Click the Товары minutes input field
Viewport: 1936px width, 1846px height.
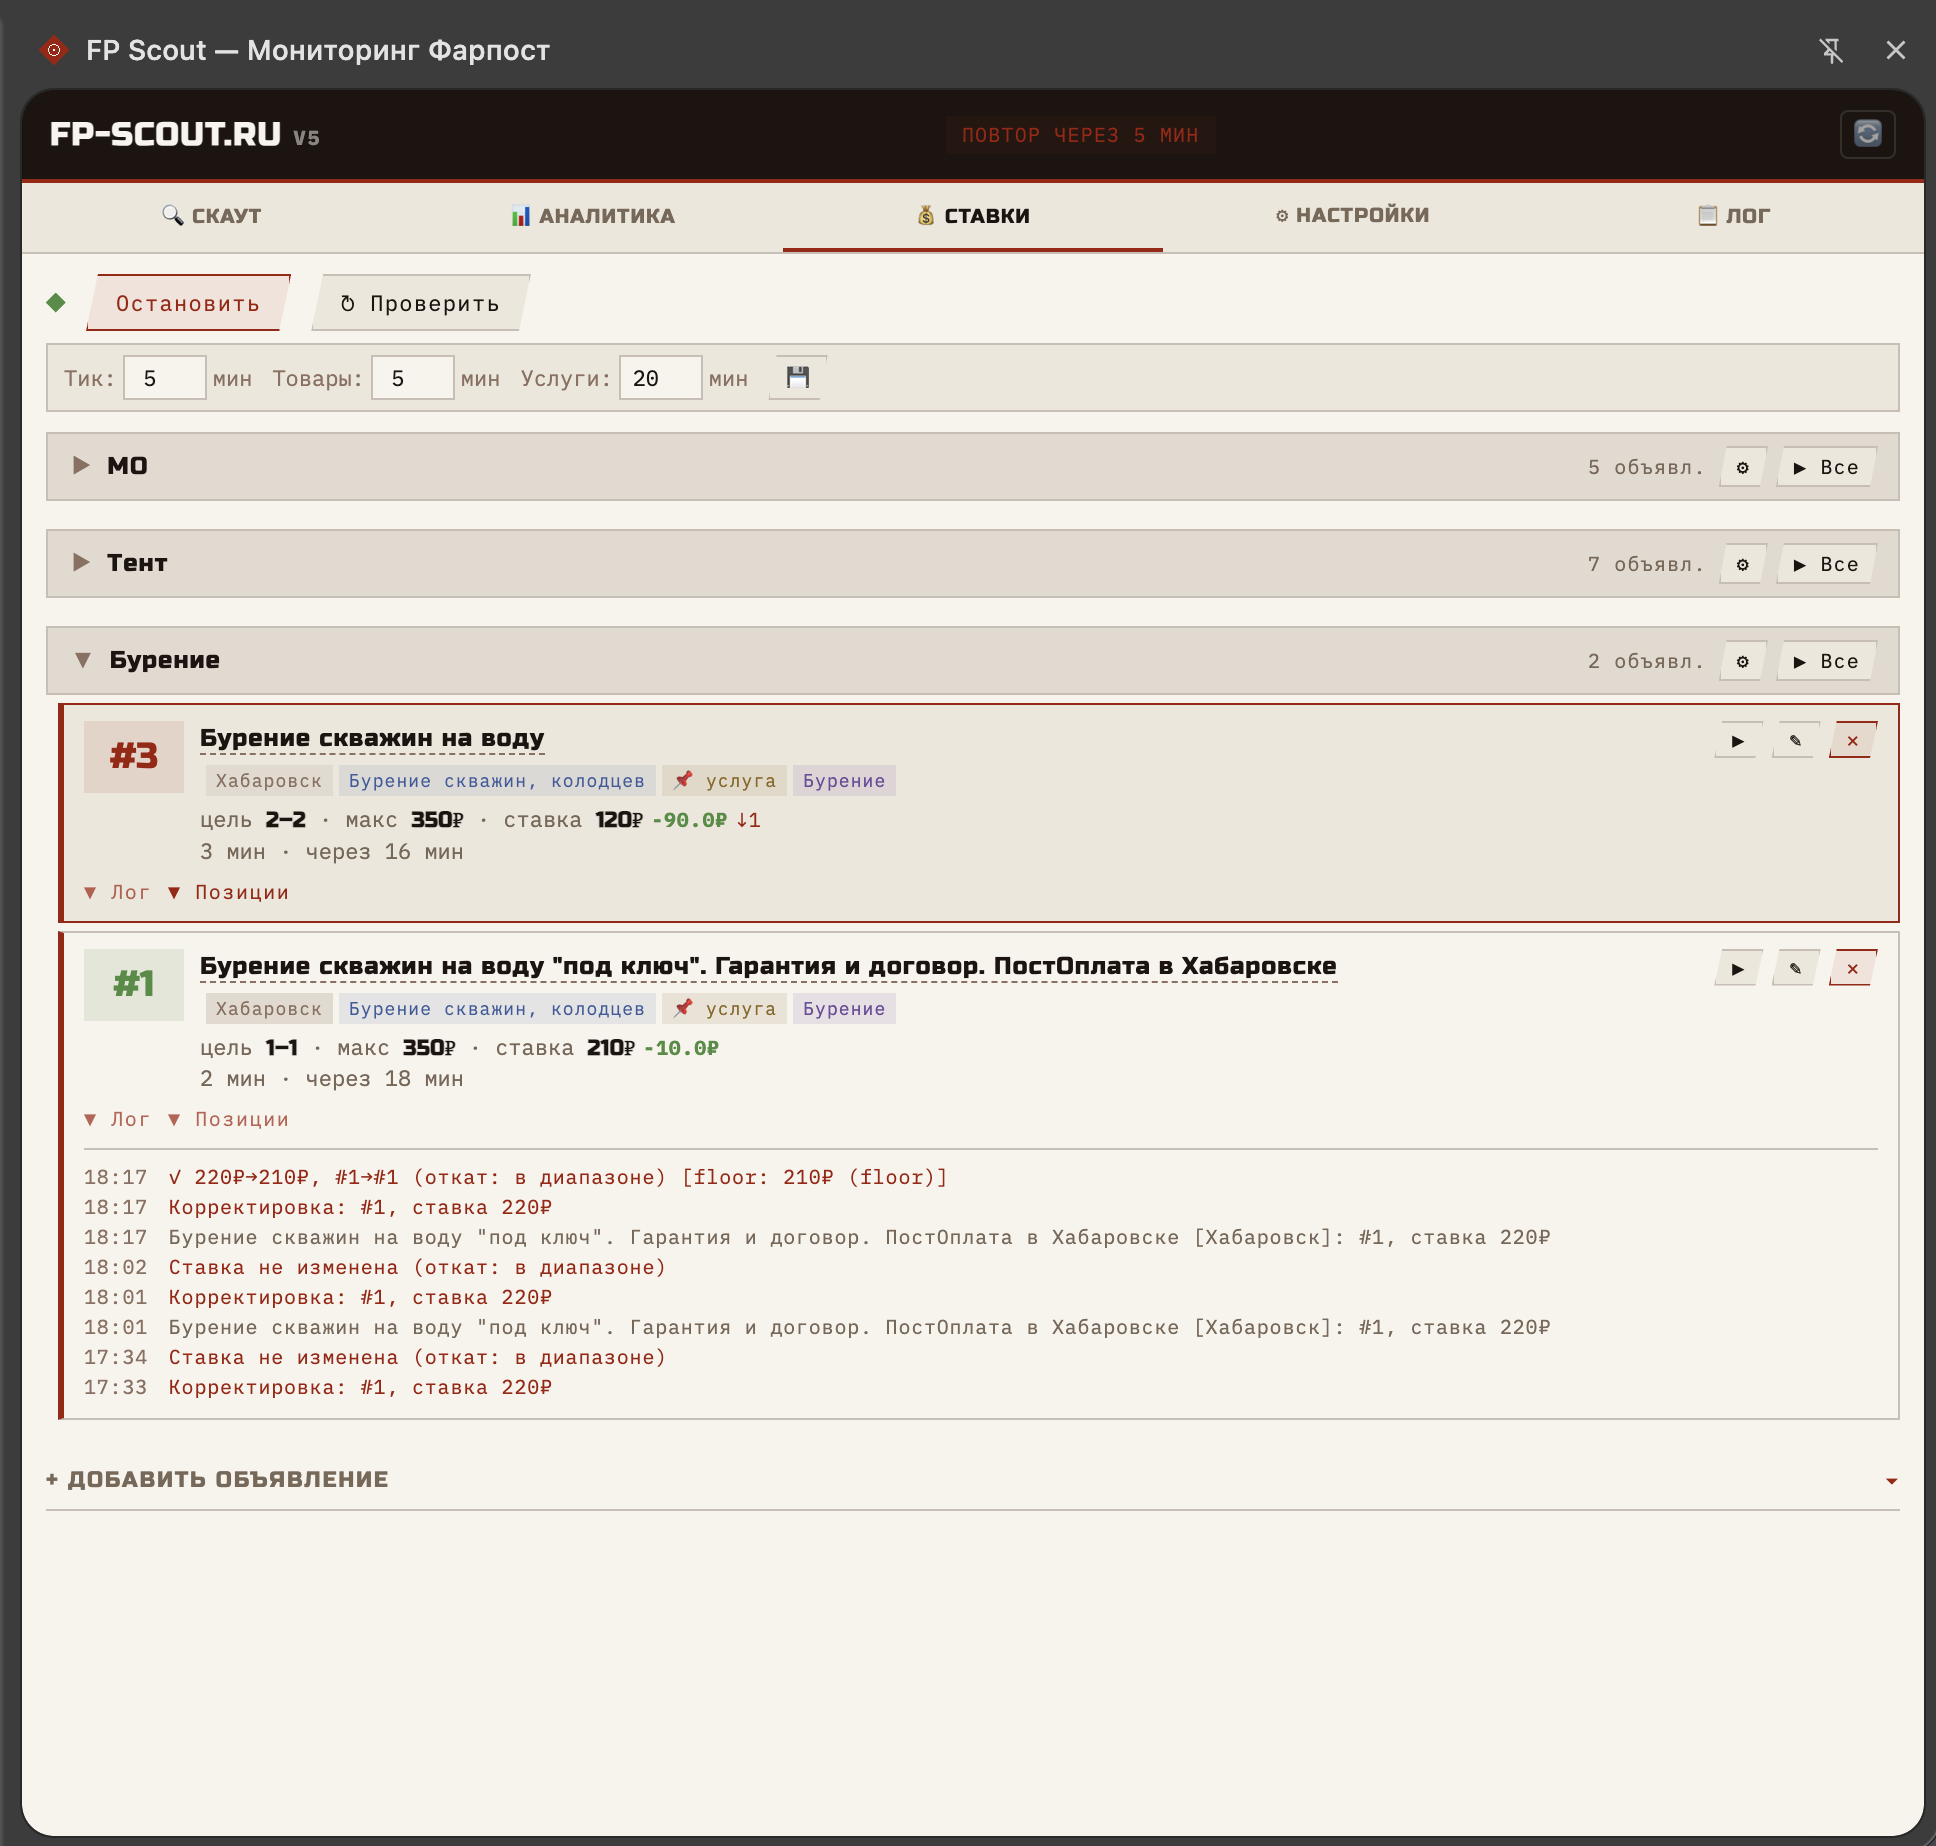[413, 378]
